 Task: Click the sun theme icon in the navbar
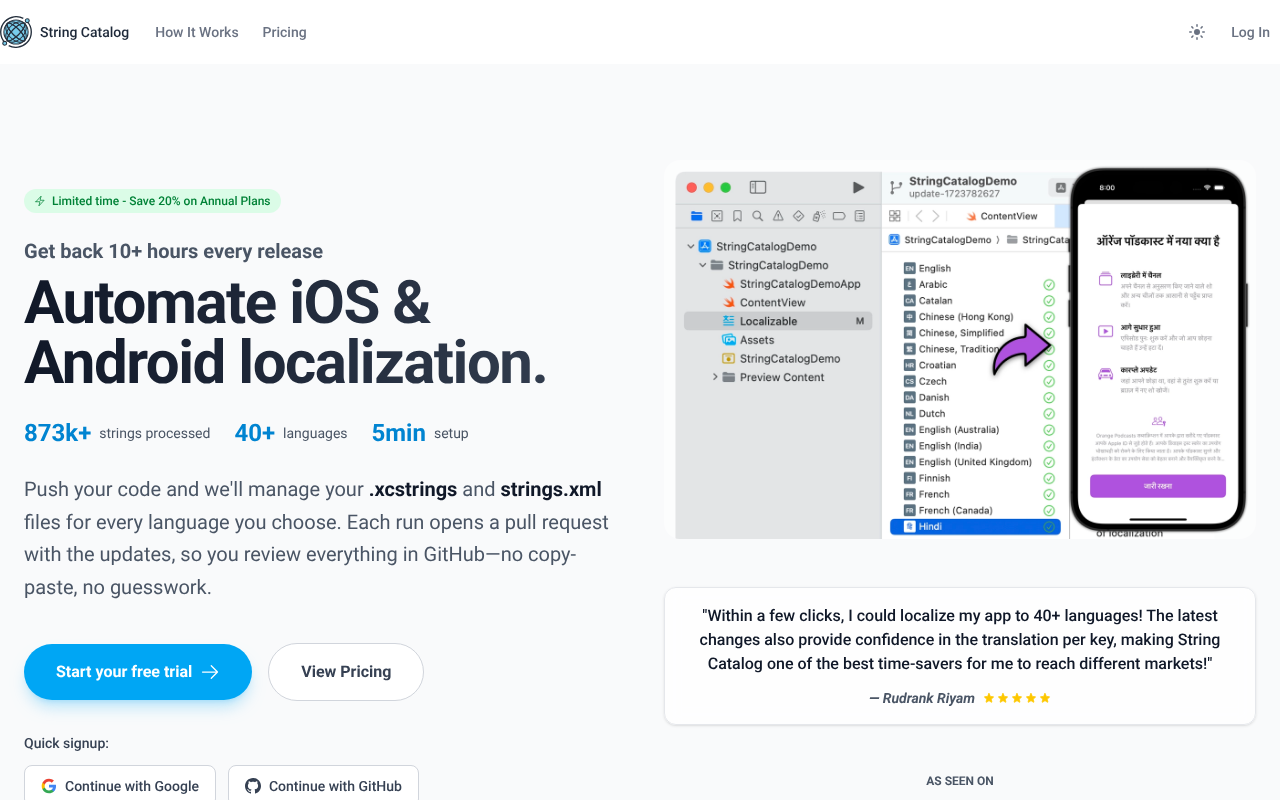[1197, 32]
